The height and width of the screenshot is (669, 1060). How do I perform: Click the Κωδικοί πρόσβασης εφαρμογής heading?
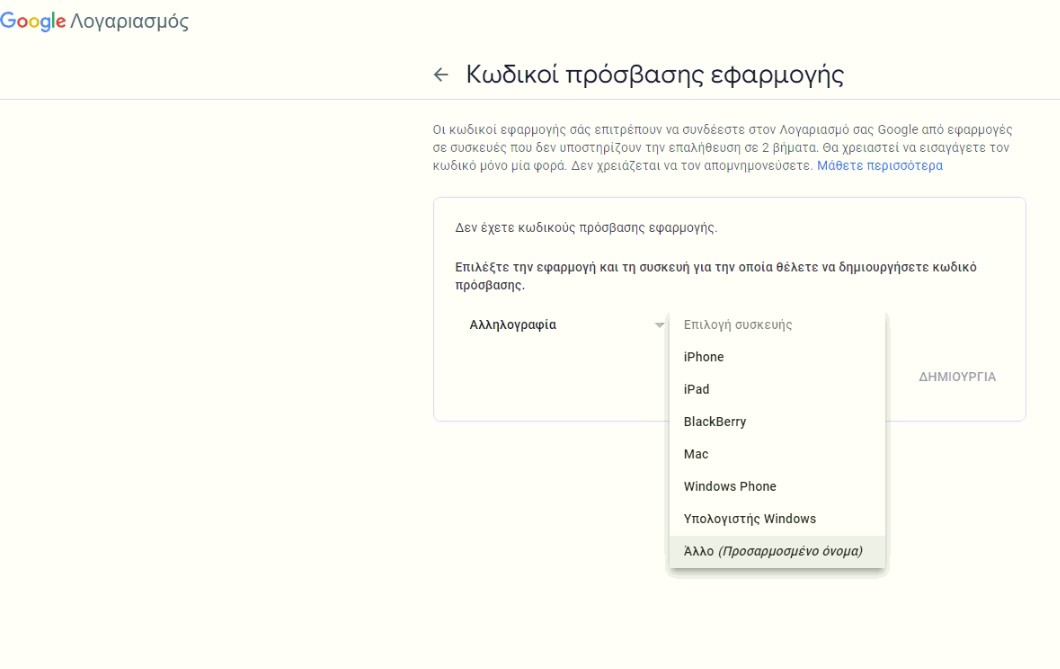654,75
